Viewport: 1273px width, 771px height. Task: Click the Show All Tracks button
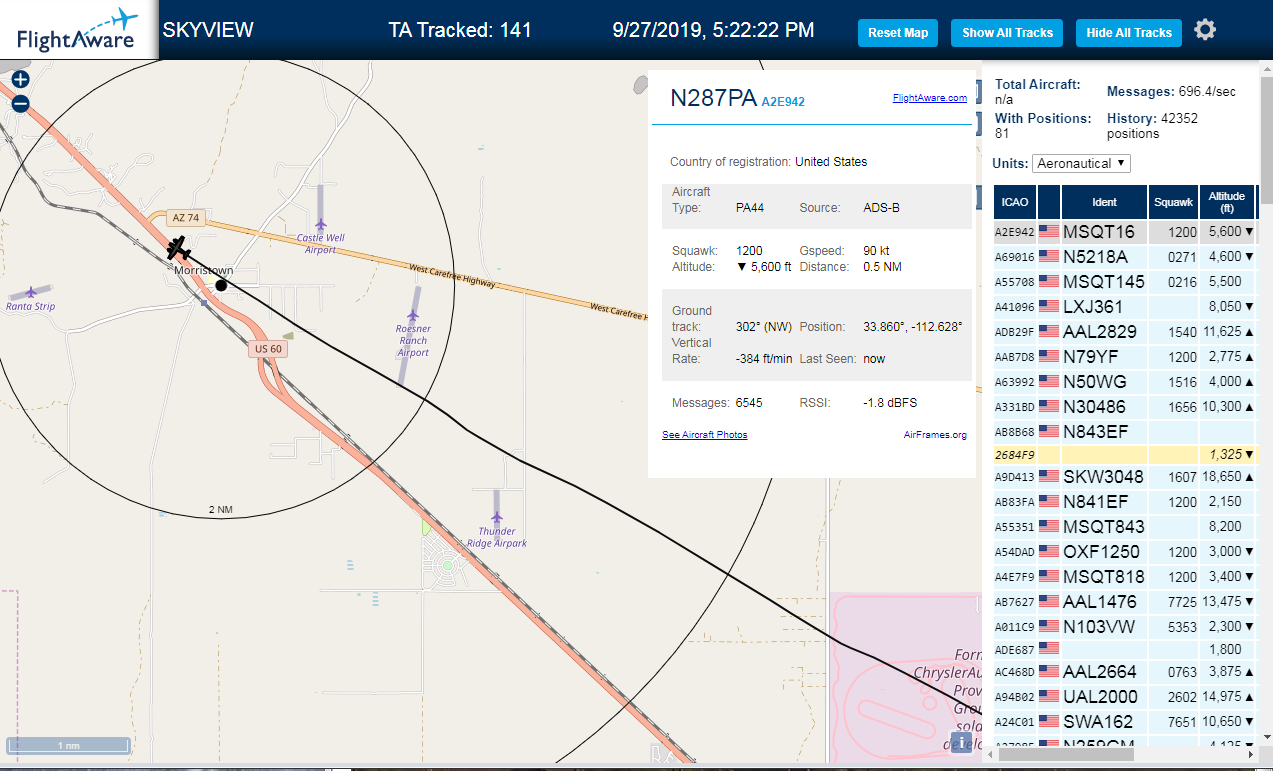1007,33
